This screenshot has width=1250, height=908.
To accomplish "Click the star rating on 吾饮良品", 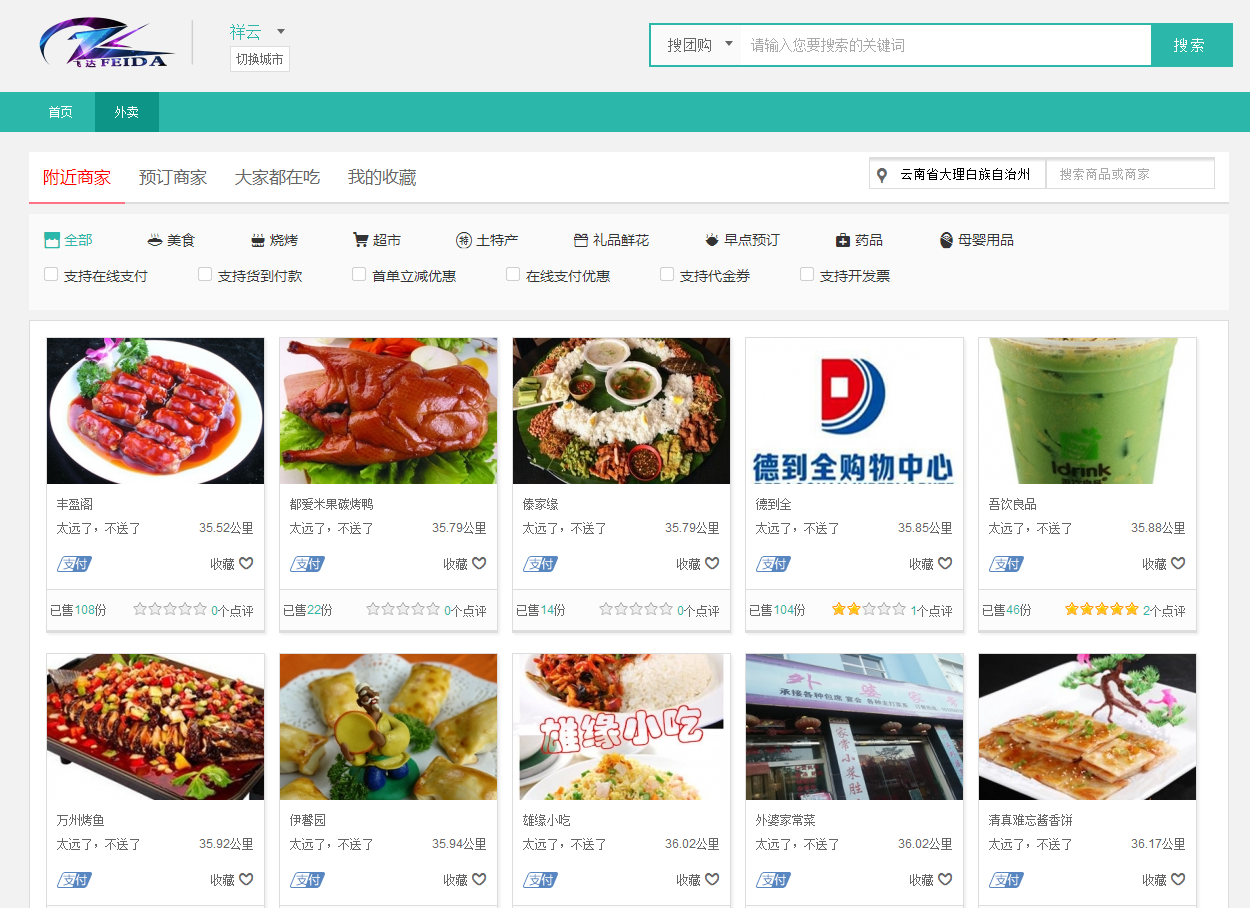I will click(x=1101, y=609).
